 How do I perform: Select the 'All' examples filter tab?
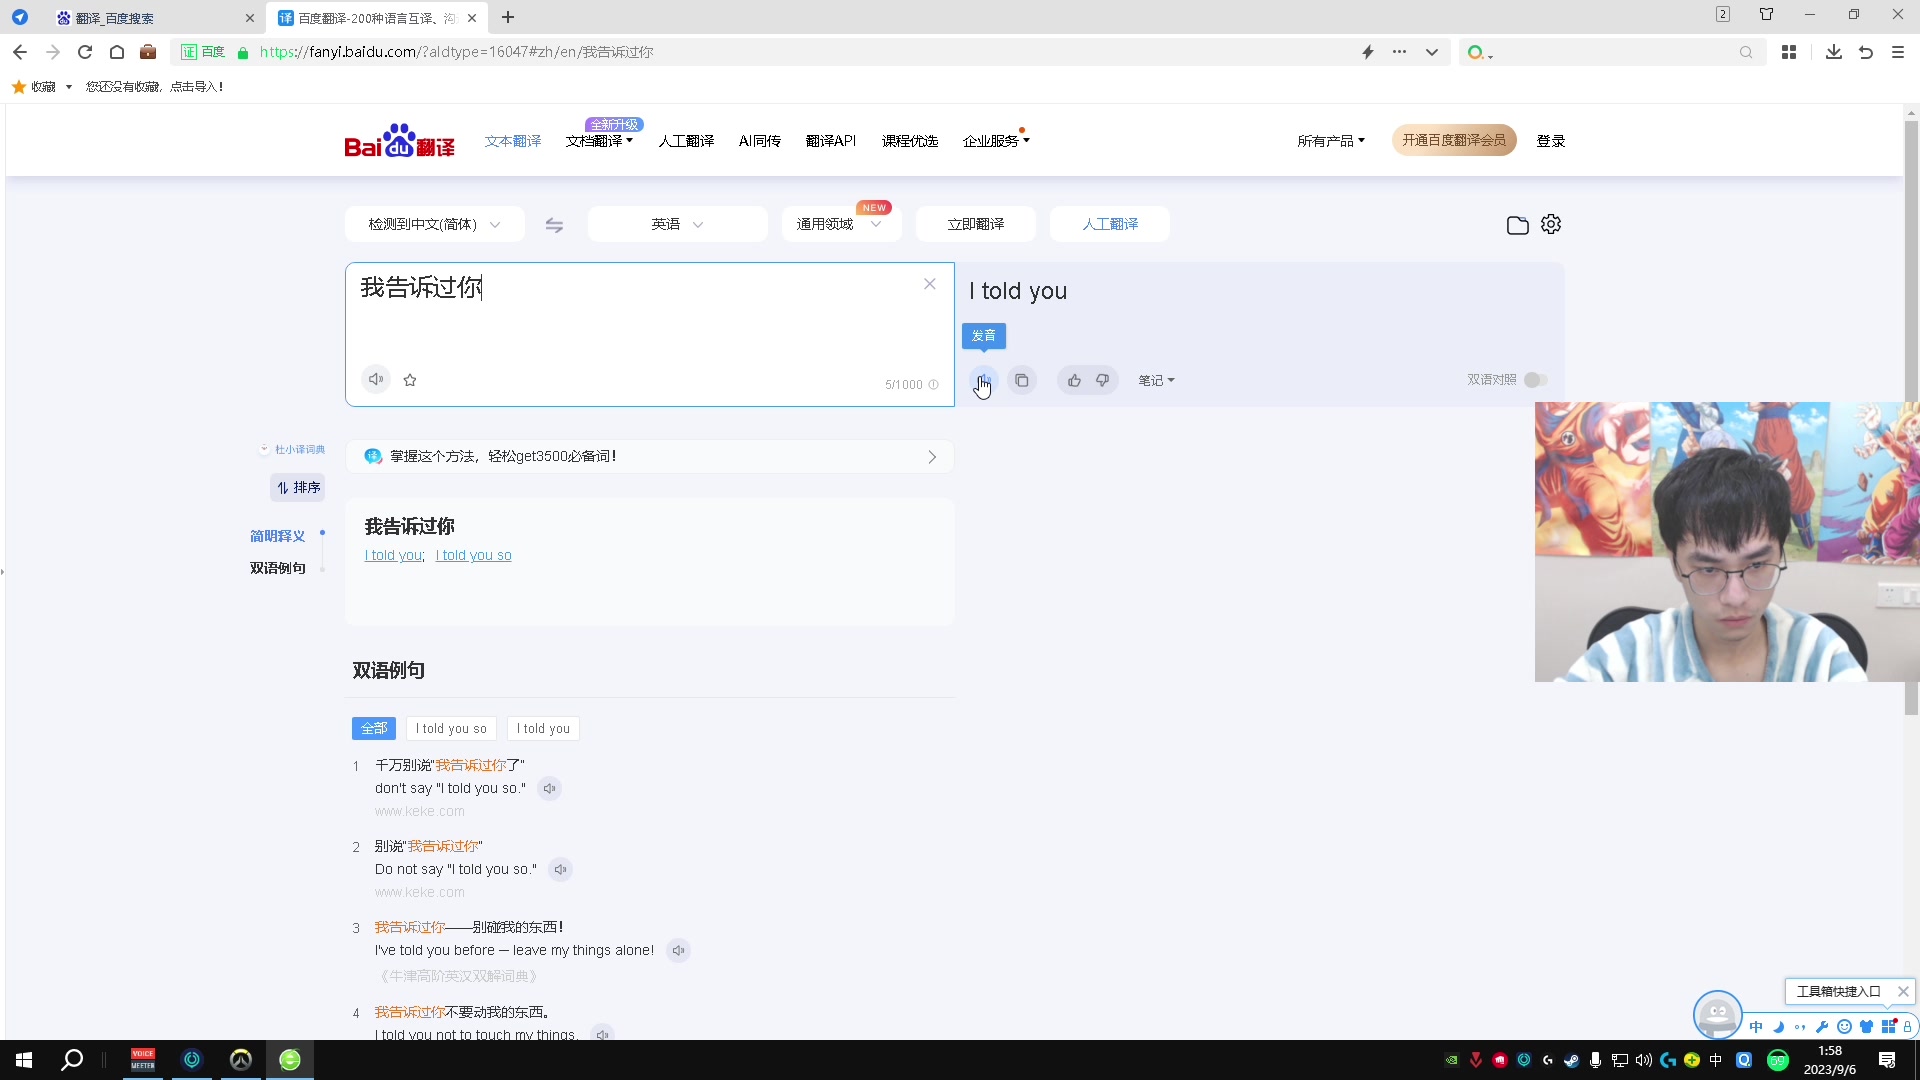click(x=374, y=729)
